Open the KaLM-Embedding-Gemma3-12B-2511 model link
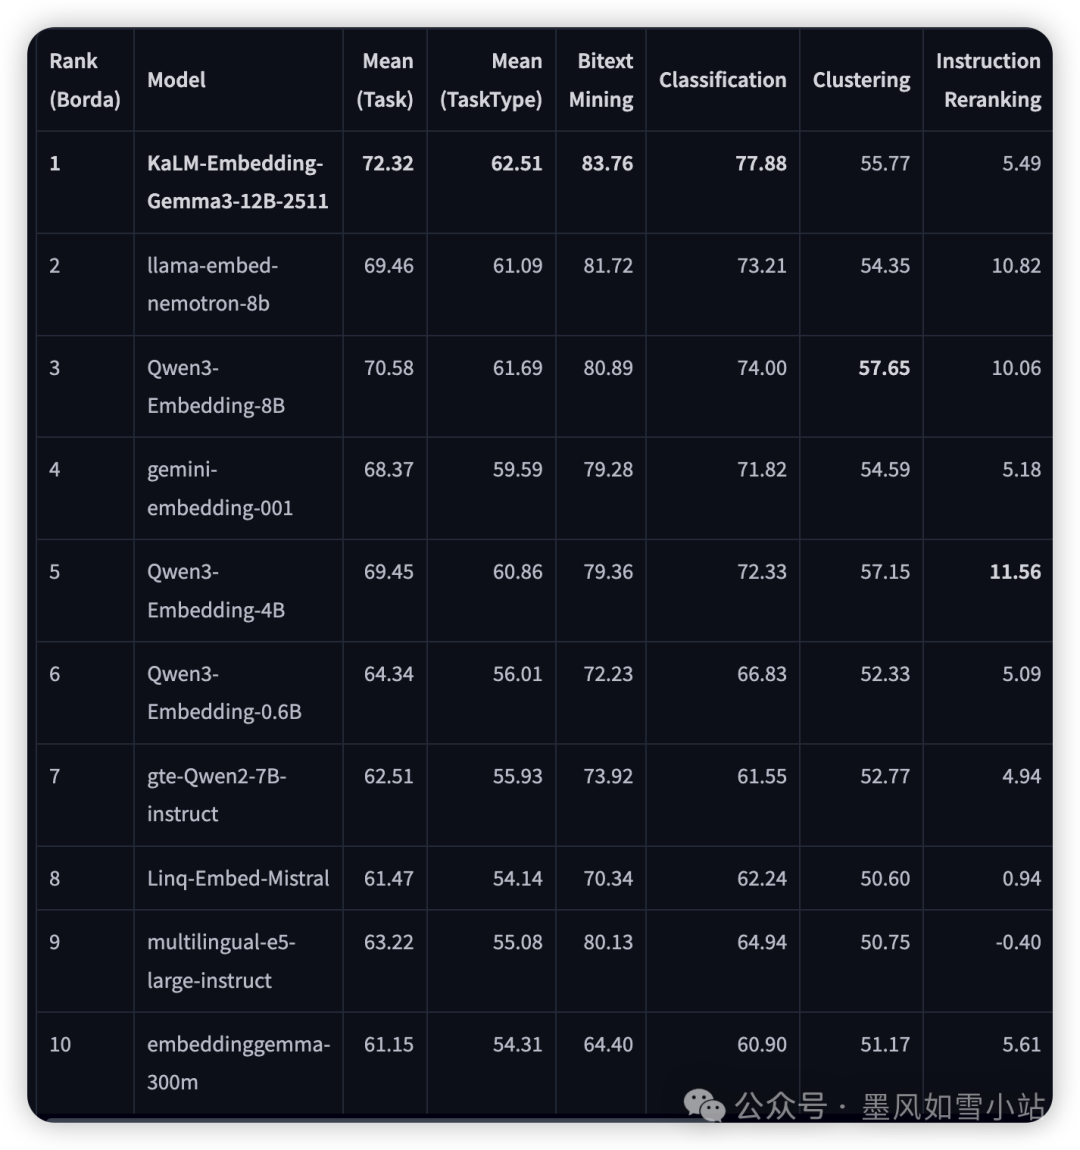The width and height of the screenshot is (1080, 1150). pos(237,182)
